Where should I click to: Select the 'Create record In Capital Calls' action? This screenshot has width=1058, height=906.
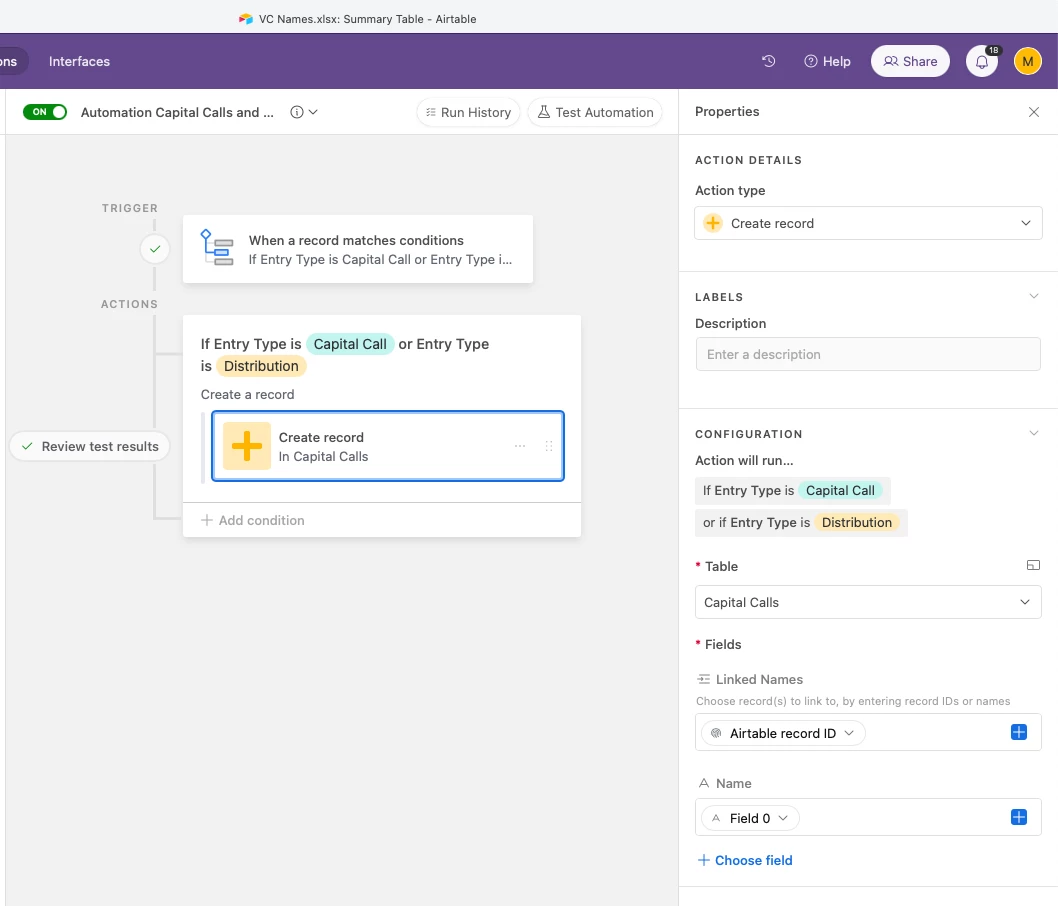point(388,446)
